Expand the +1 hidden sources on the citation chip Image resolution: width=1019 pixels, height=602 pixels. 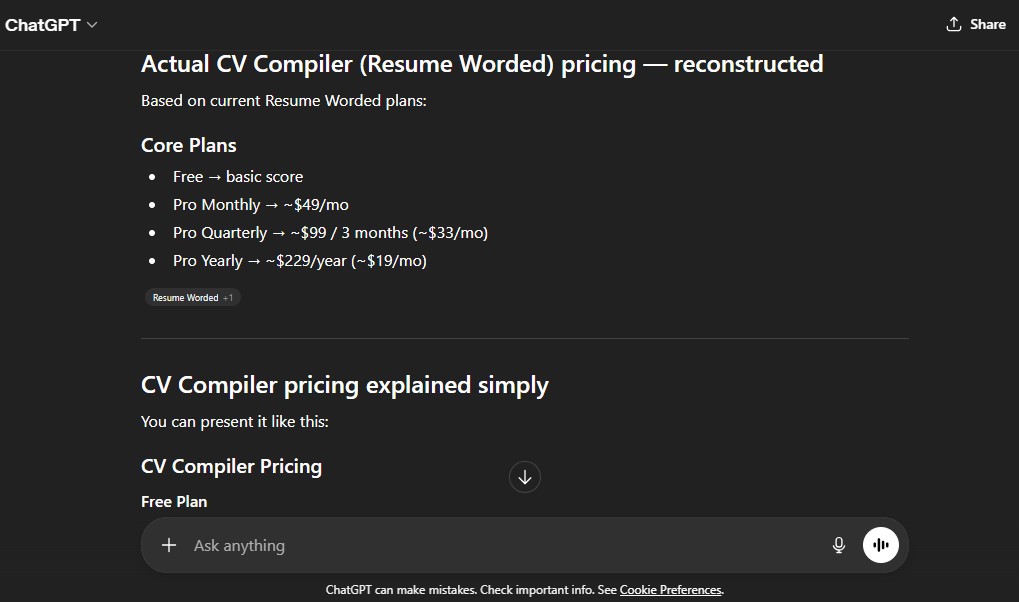coord(227,296)
